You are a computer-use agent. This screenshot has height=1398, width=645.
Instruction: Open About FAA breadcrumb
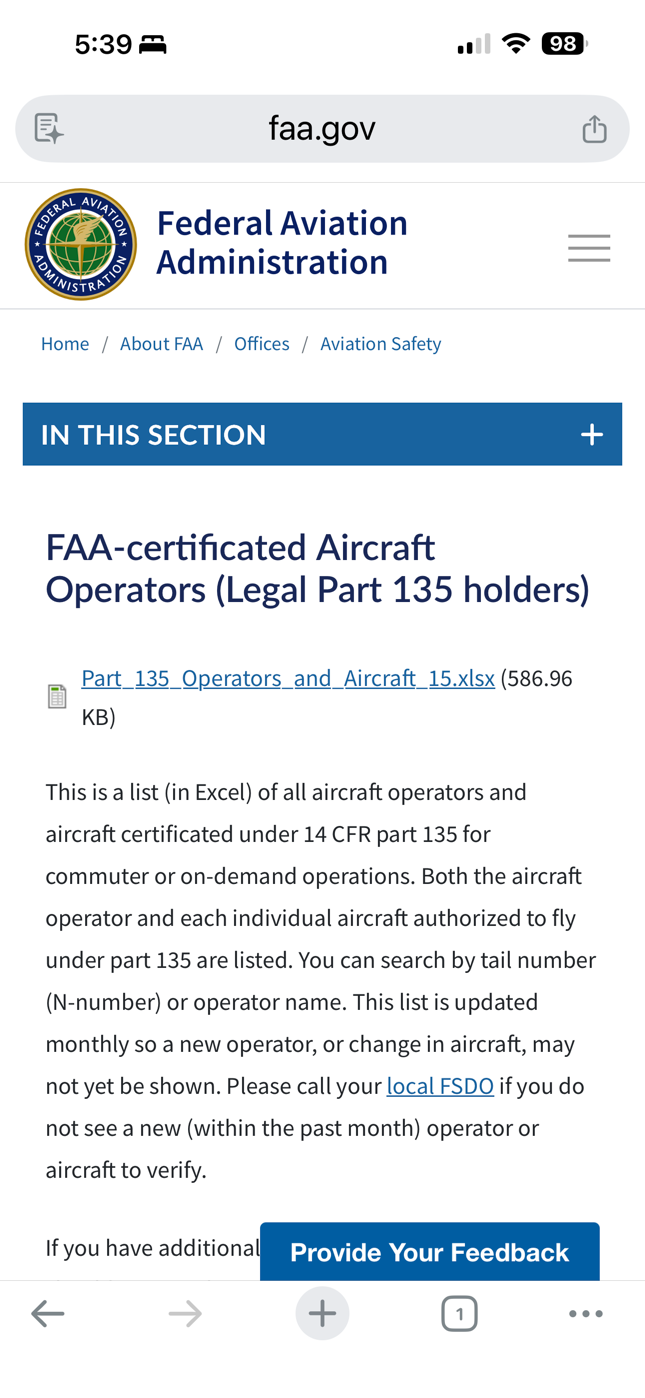click(161, 344)
